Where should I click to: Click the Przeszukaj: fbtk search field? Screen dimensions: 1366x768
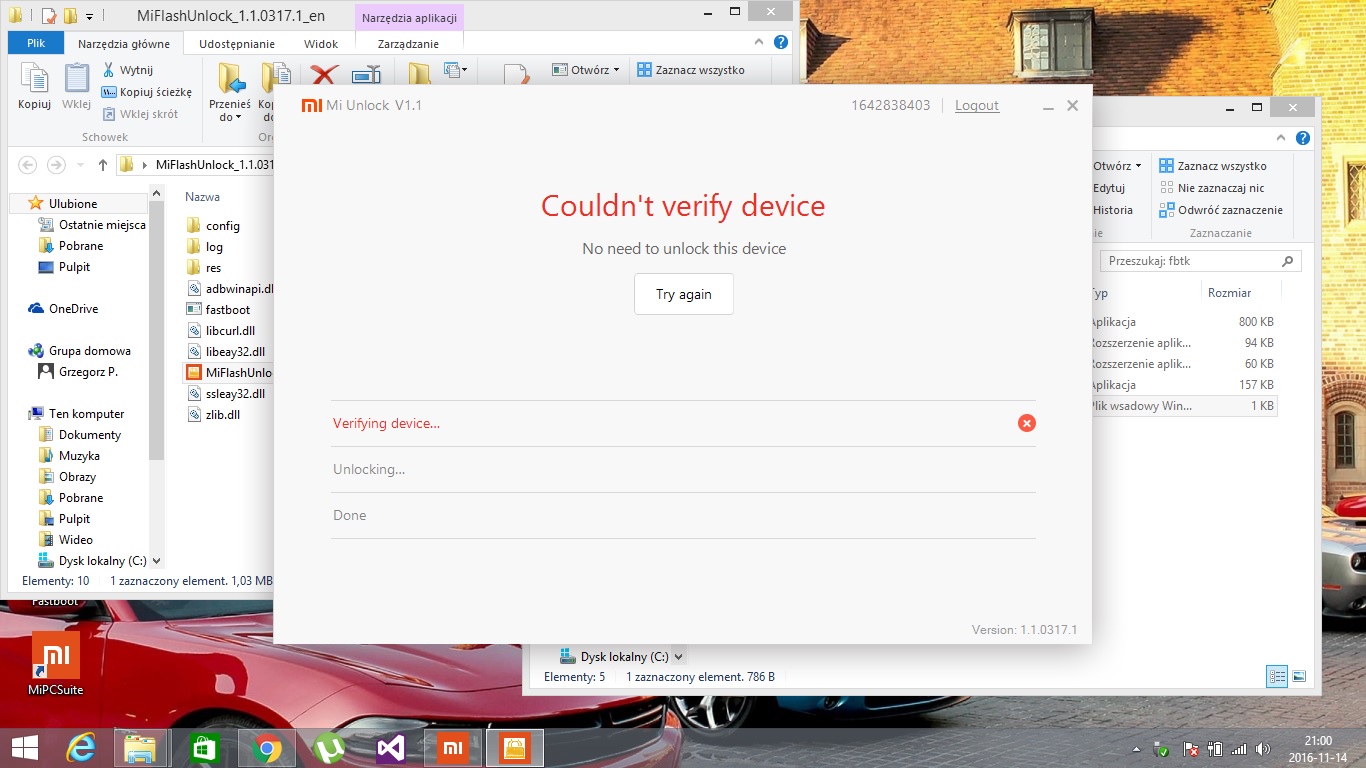tap(1190, 261)
